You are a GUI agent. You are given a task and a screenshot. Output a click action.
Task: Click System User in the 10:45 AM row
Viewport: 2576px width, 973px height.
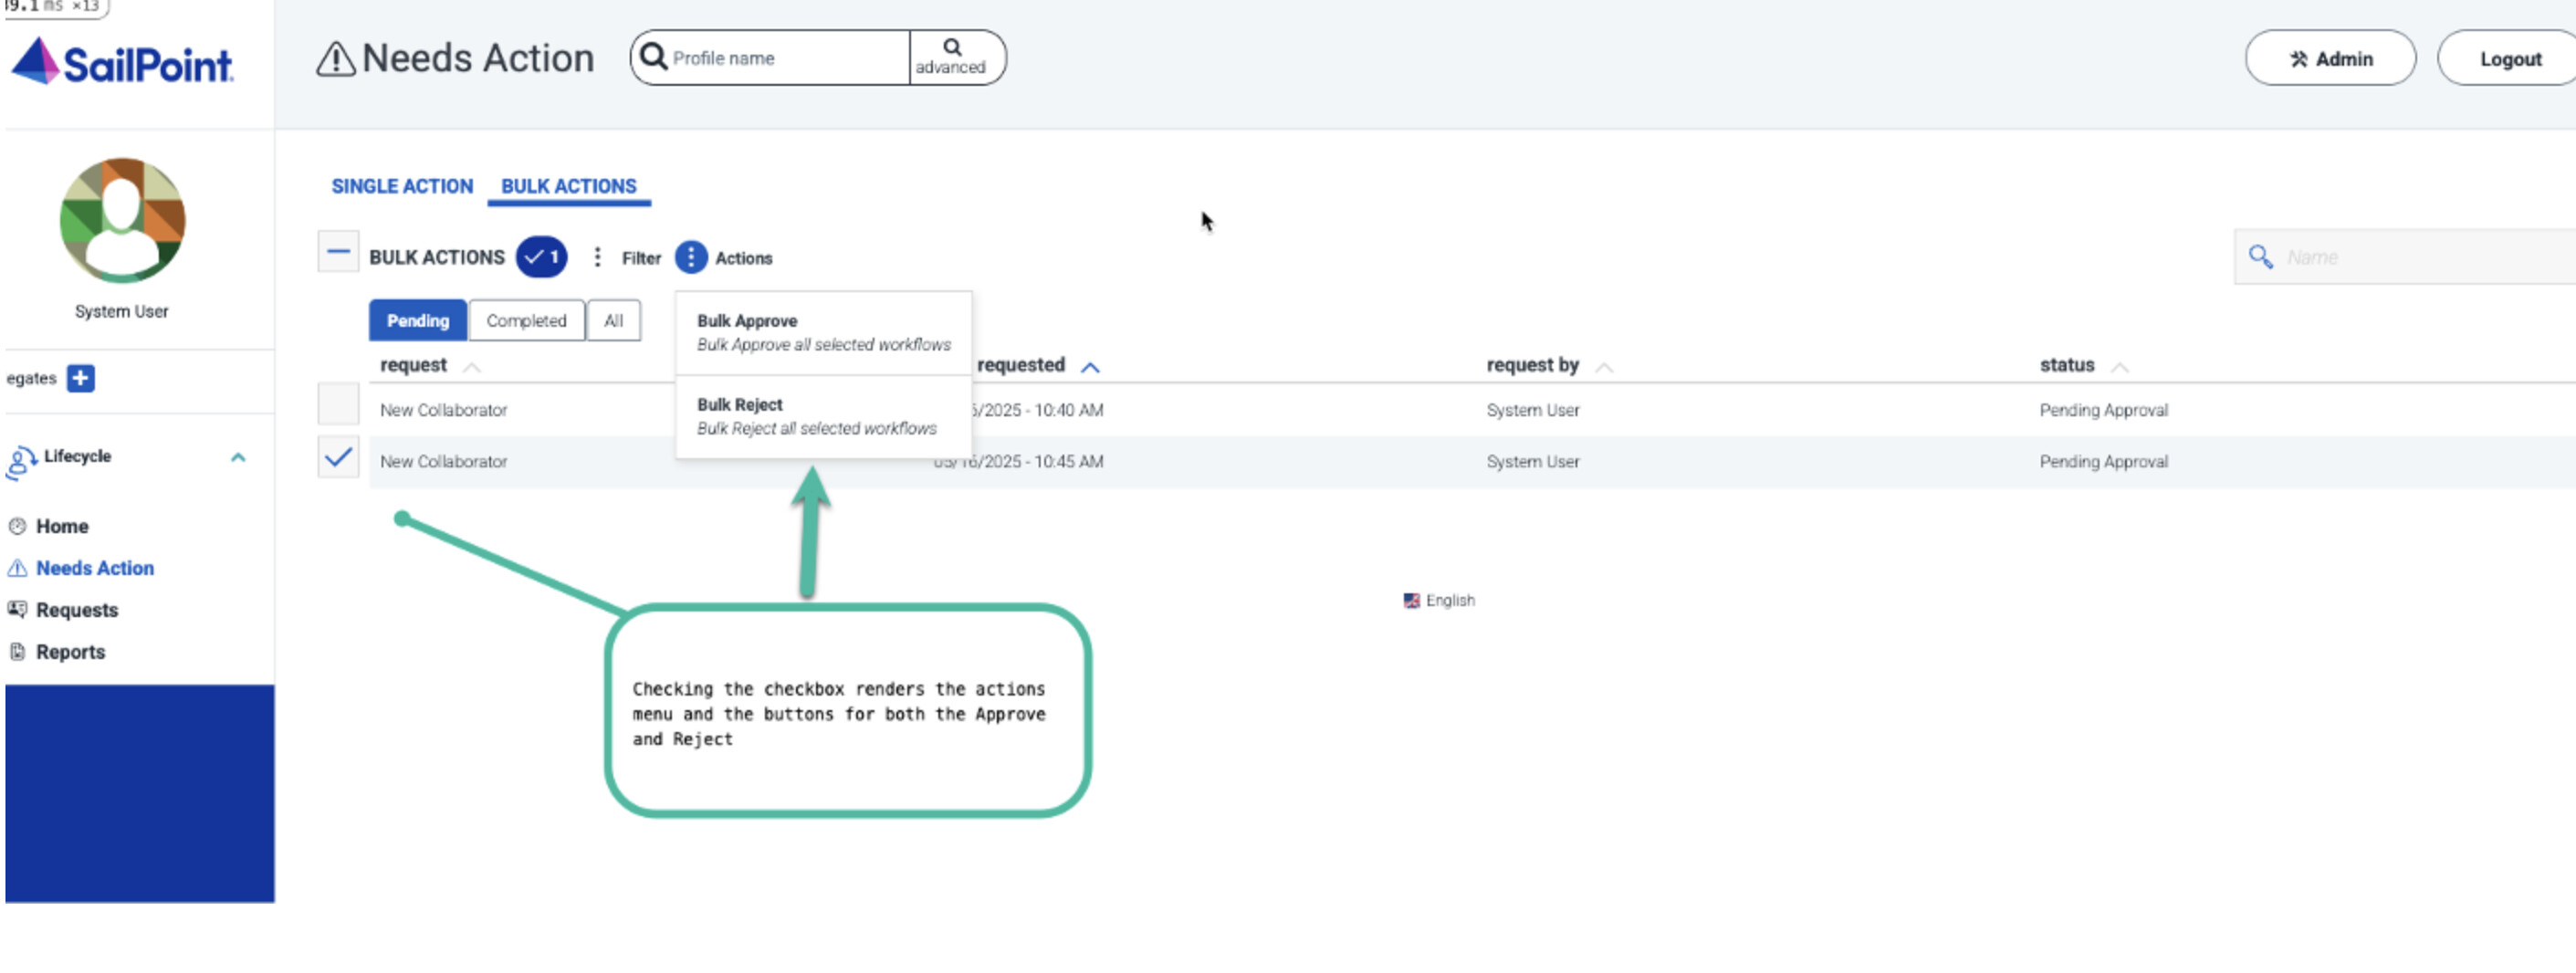click(1533, 462)
